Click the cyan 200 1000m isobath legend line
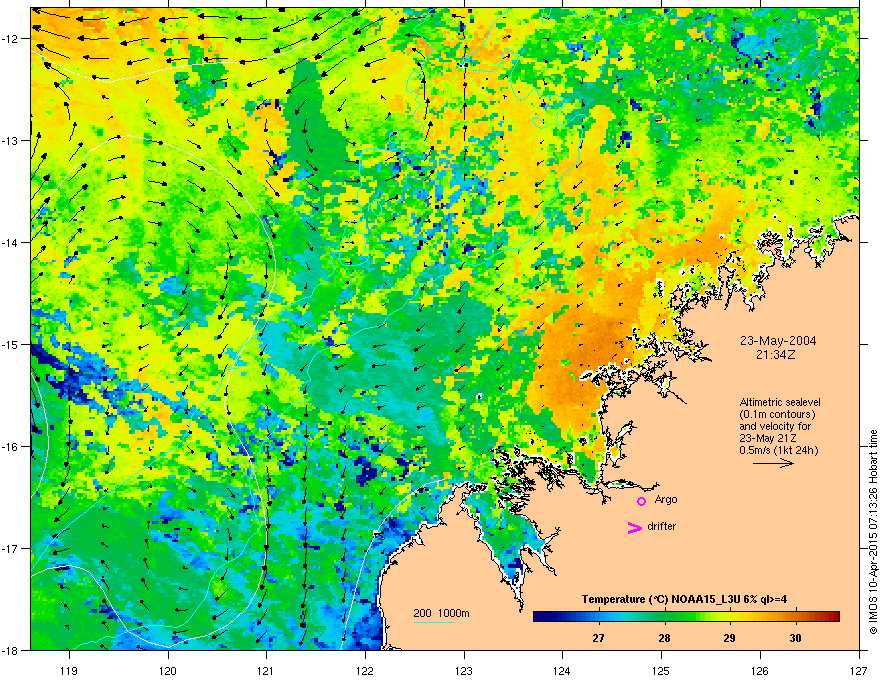The image size is (880, 680). tap(434, 622)
